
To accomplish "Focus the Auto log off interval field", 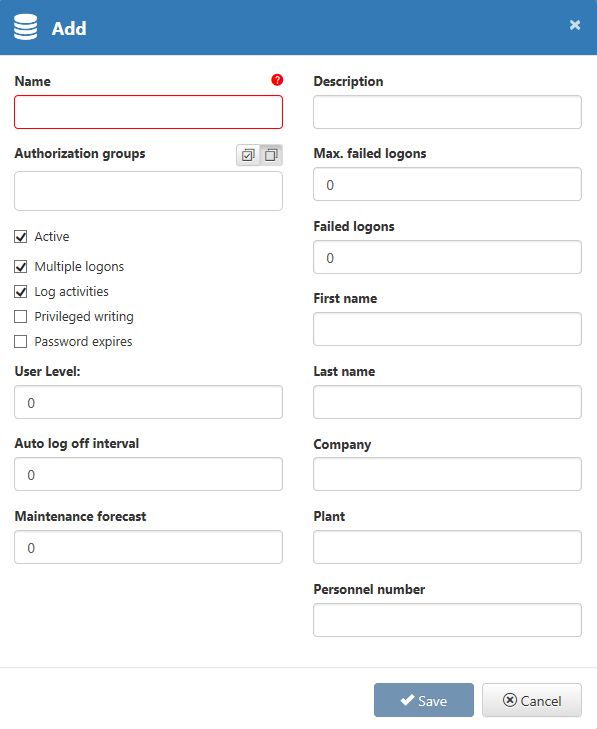I will [148, 474].
